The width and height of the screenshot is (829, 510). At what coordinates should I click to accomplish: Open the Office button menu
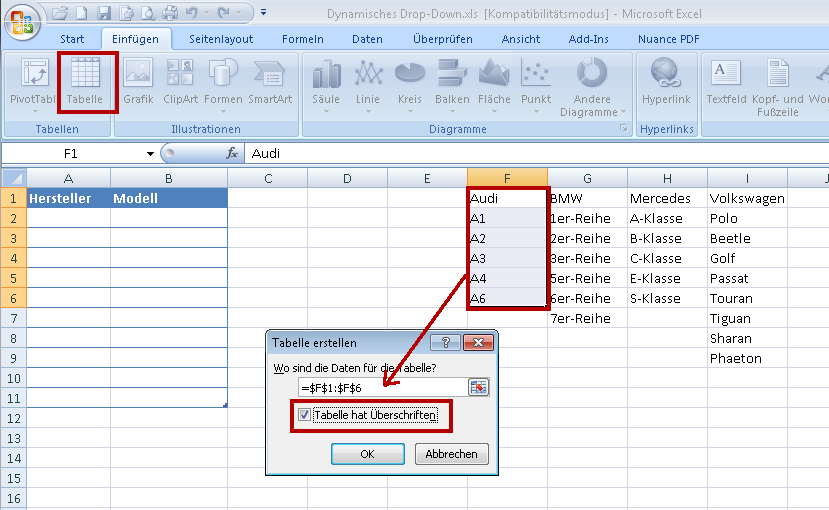(x=22, y=22)
